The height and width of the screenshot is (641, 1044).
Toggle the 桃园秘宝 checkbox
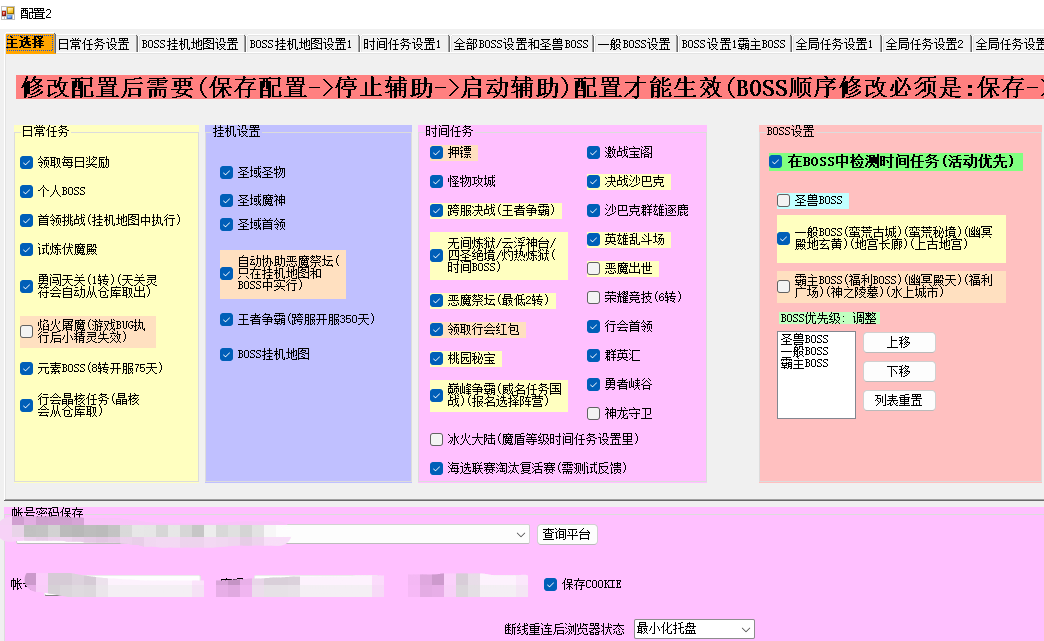point(436,359)
